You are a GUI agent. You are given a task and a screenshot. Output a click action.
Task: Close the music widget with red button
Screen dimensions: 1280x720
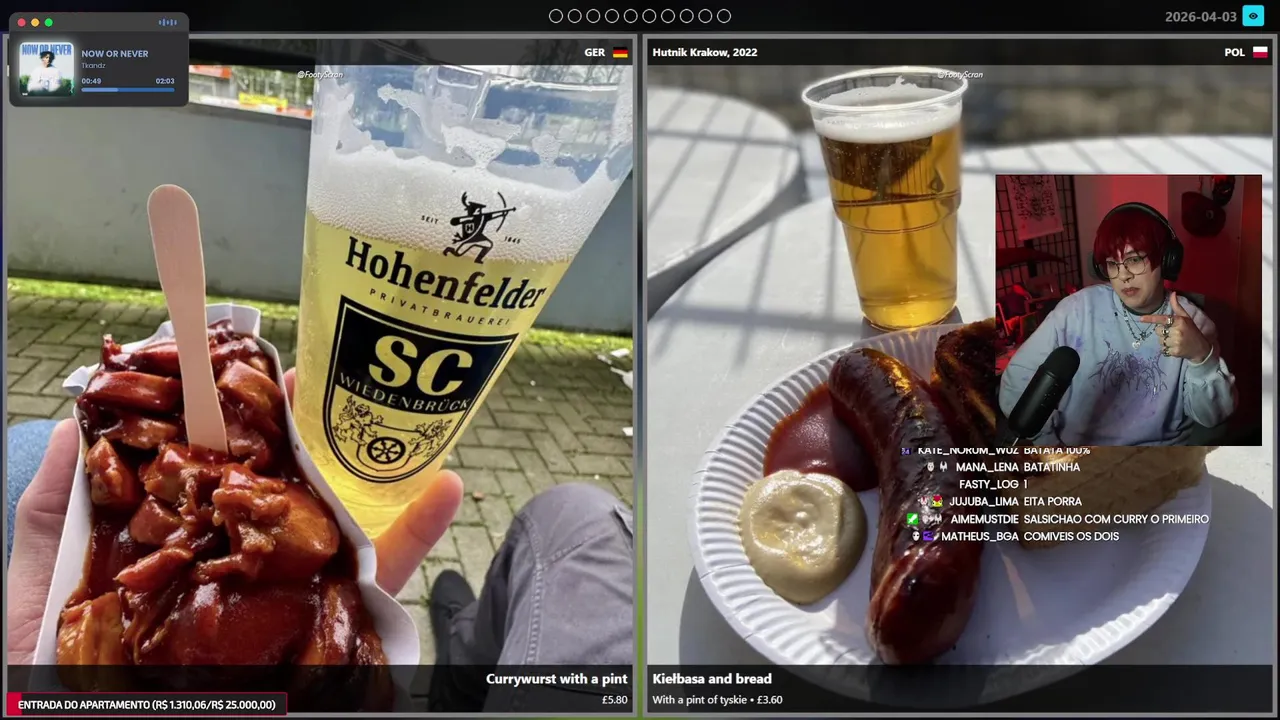(x=22, y=22)
